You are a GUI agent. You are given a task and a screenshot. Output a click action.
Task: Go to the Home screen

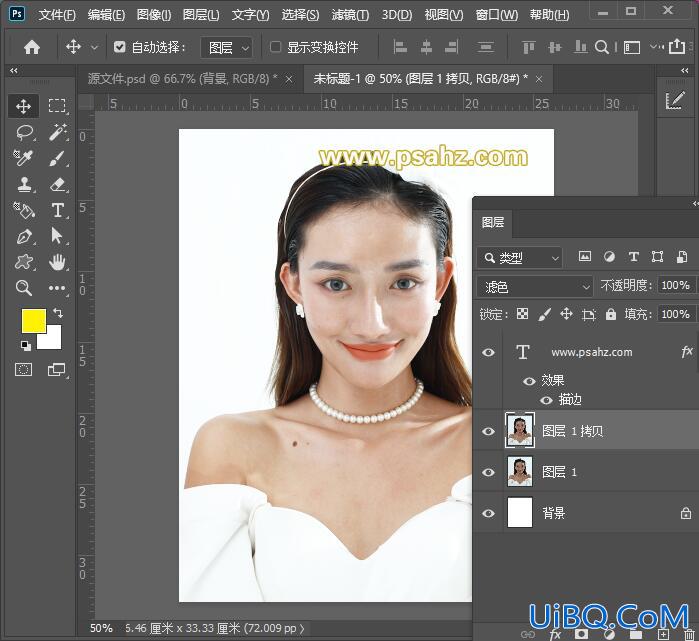32,47
